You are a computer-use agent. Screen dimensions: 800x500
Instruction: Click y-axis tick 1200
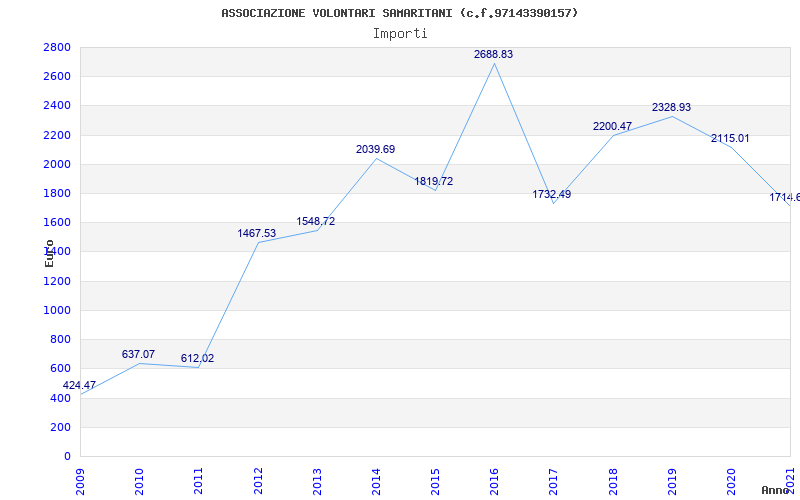[x=57, y=281]
